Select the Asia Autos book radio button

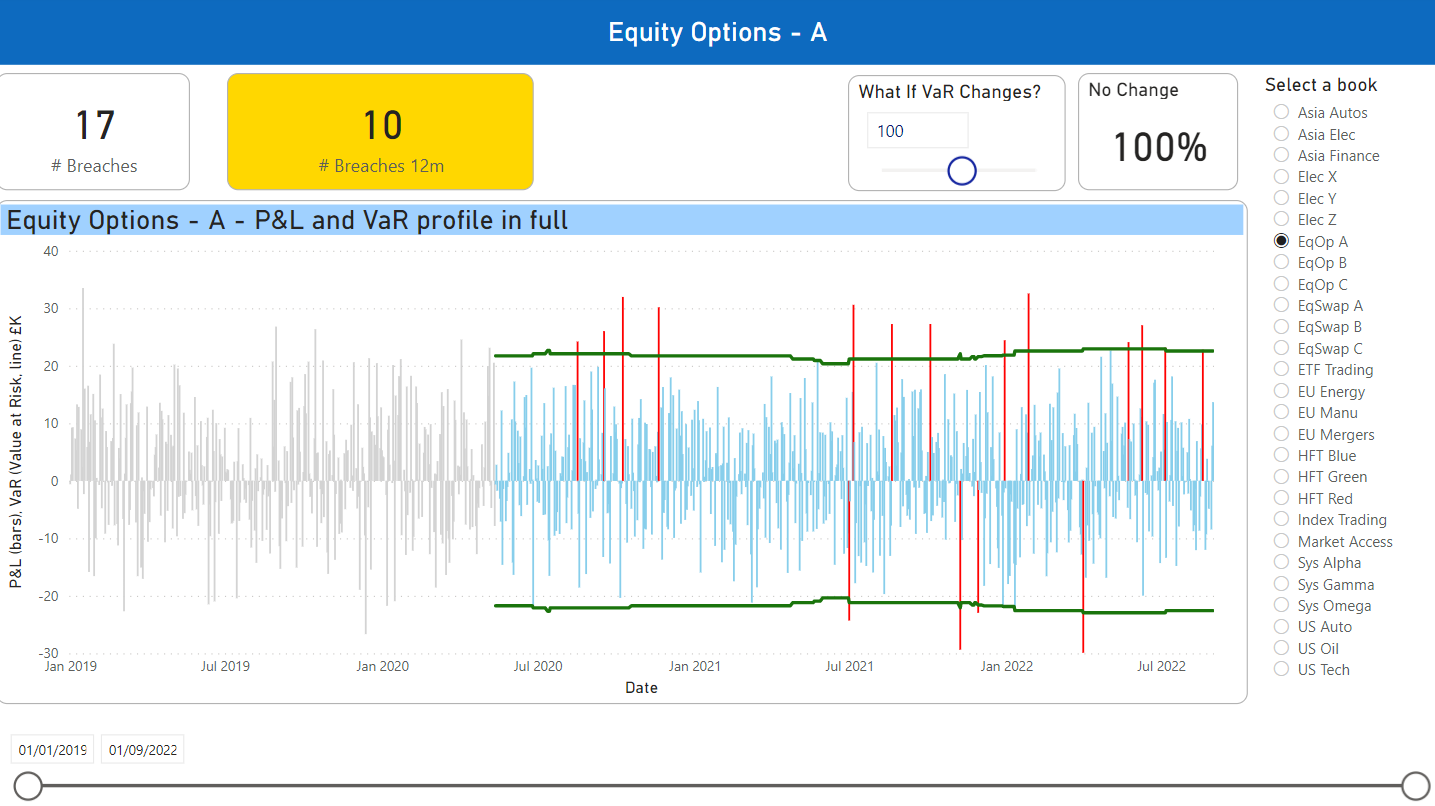(1281, 113)
